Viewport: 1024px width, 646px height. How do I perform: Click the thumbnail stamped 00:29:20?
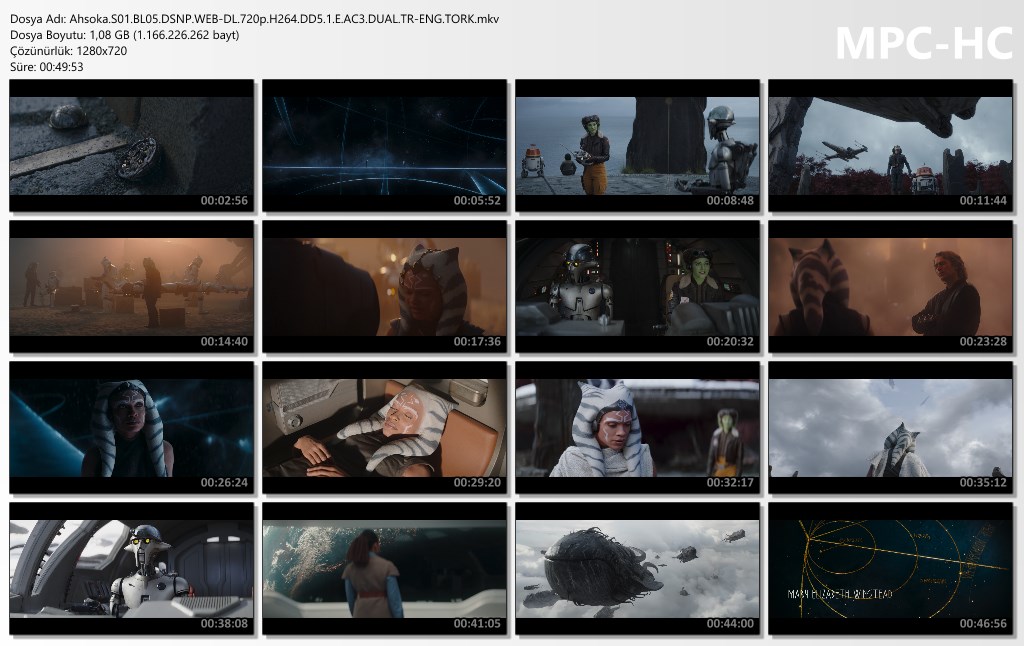pos(384,428)
